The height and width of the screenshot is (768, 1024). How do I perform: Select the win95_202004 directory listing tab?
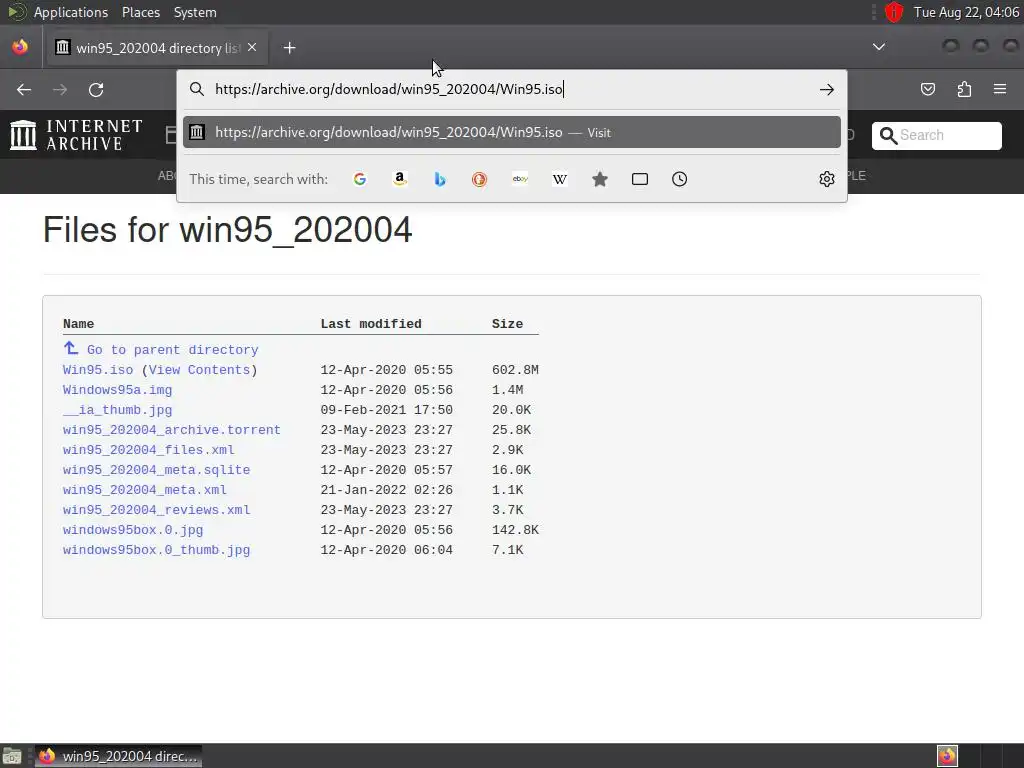click(x=155, y=48)
